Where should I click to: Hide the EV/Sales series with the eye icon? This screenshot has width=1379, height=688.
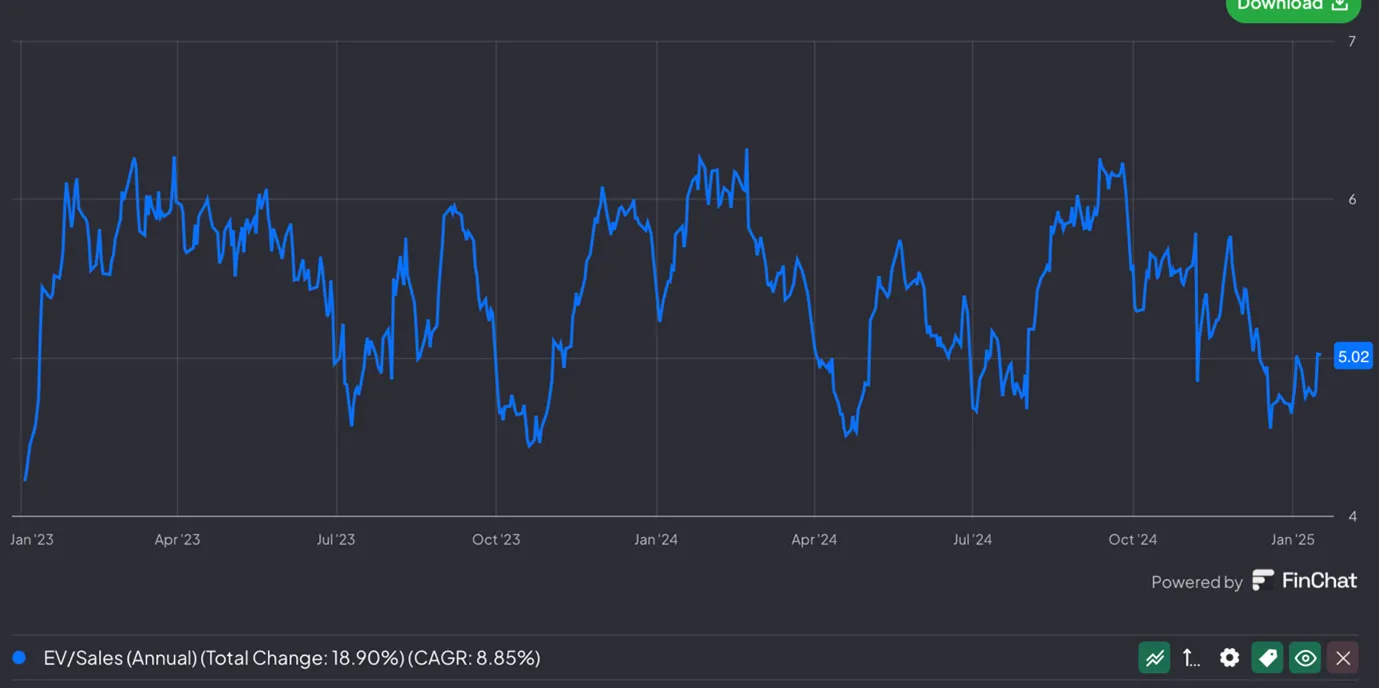pos(1305,658)
